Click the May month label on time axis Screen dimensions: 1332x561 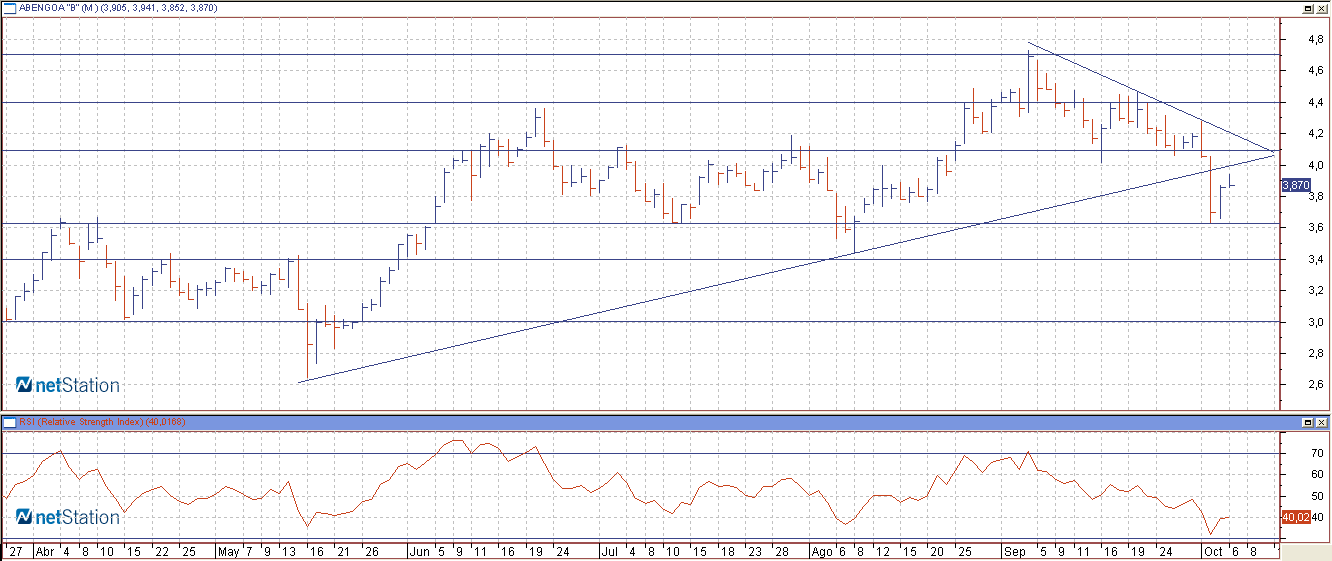[229, 551]
